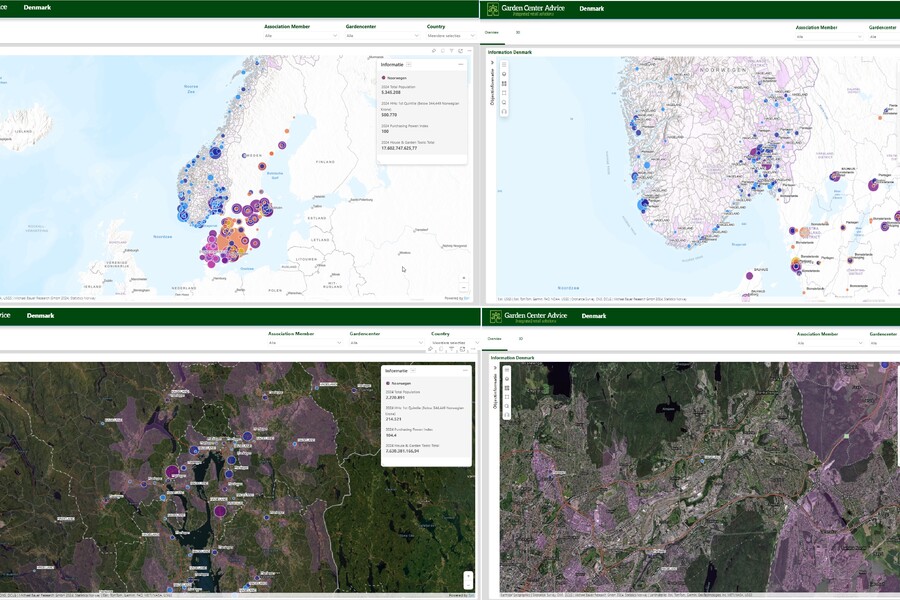
Task: Select the 3D tab in top-right panel
Action: click(x=518, y=32)
